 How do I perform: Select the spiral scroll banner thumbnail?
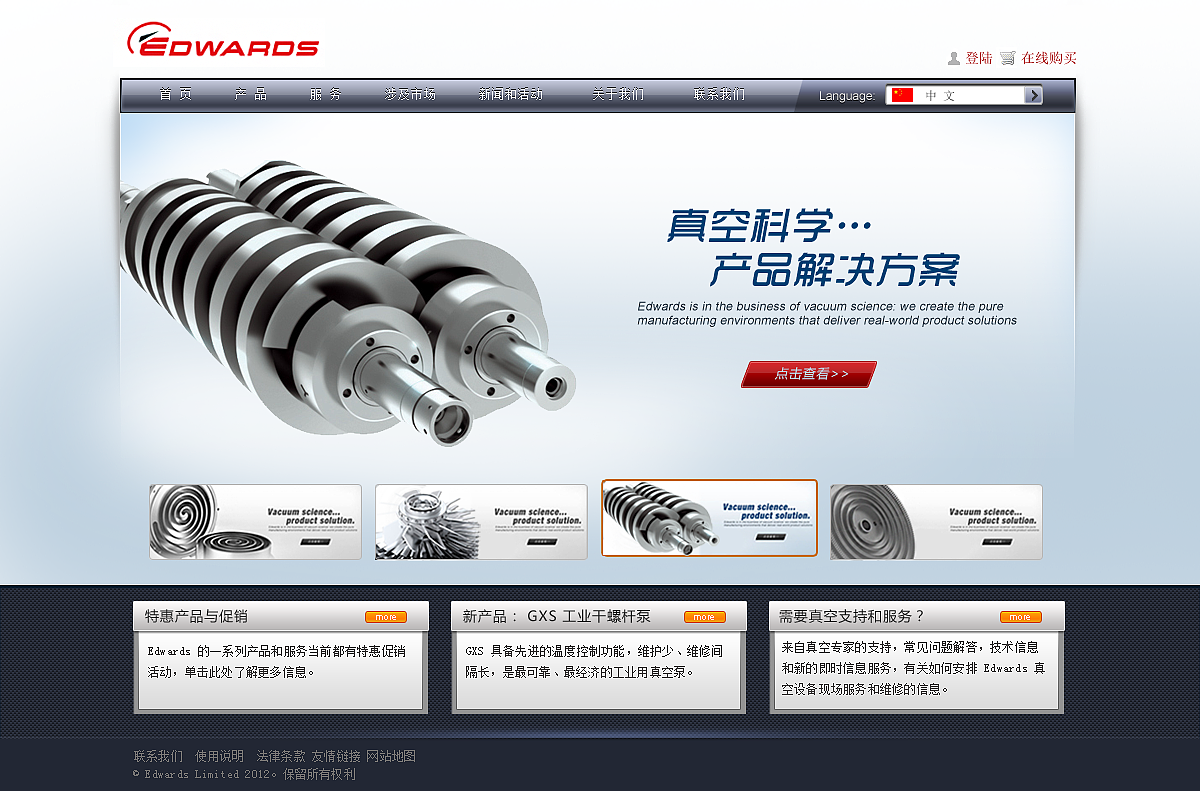pyautogui.click(x=256, y=522)
